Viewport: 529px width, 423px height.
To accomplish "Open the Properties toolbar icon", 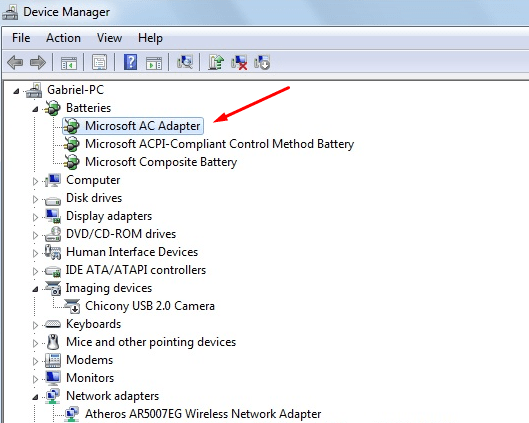I will click(x=100, y=62).
